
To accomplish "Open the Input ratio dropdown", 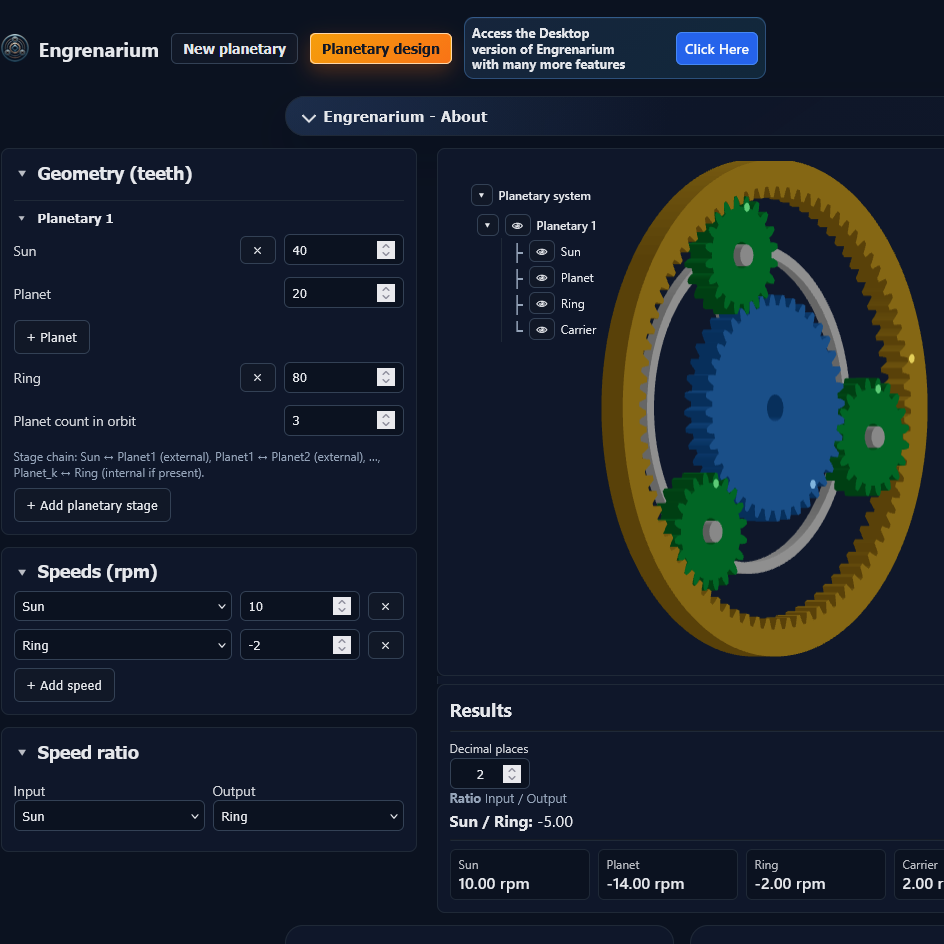I will [109, 816].
